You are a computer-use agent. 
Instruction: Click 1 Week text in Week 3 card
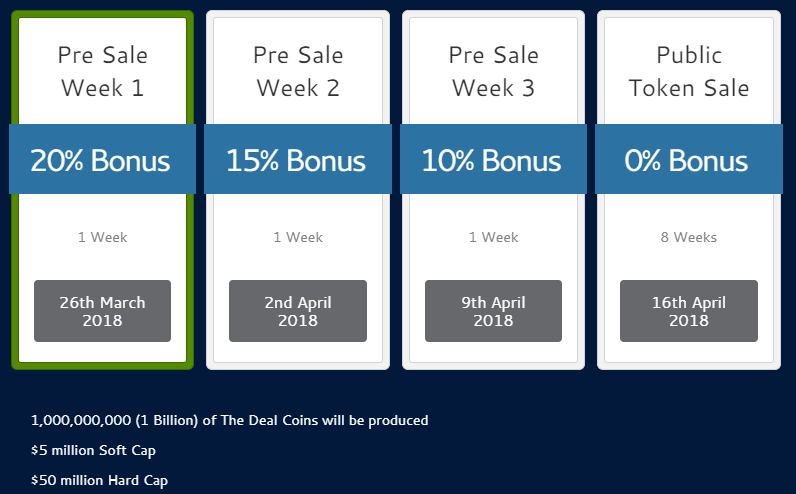point(493,237)
